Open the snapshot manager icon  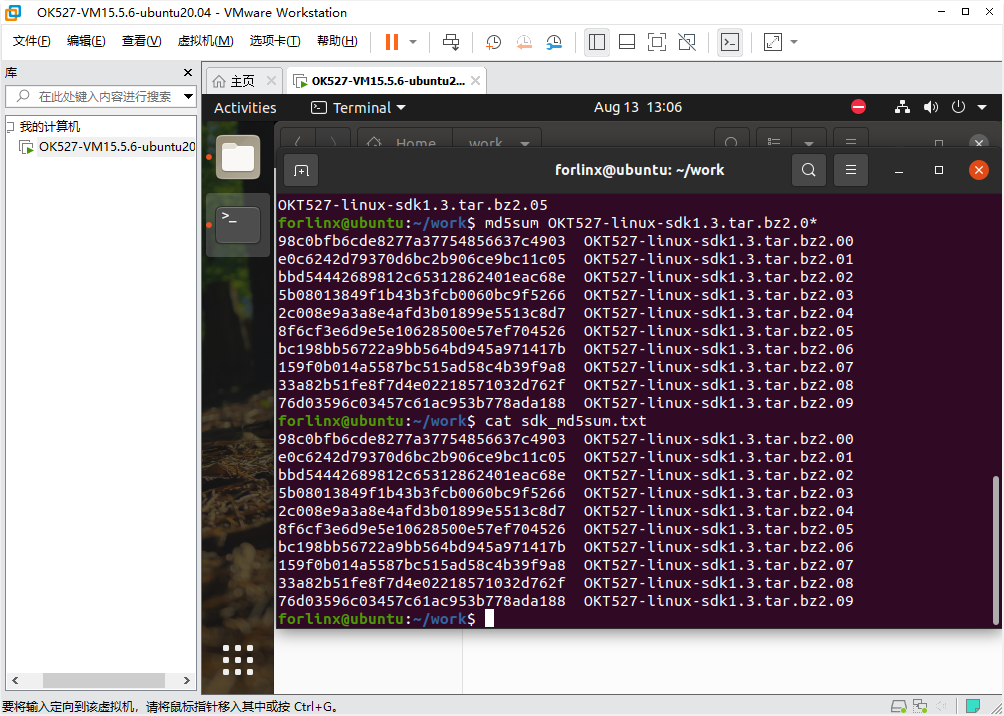pos(555,42)
